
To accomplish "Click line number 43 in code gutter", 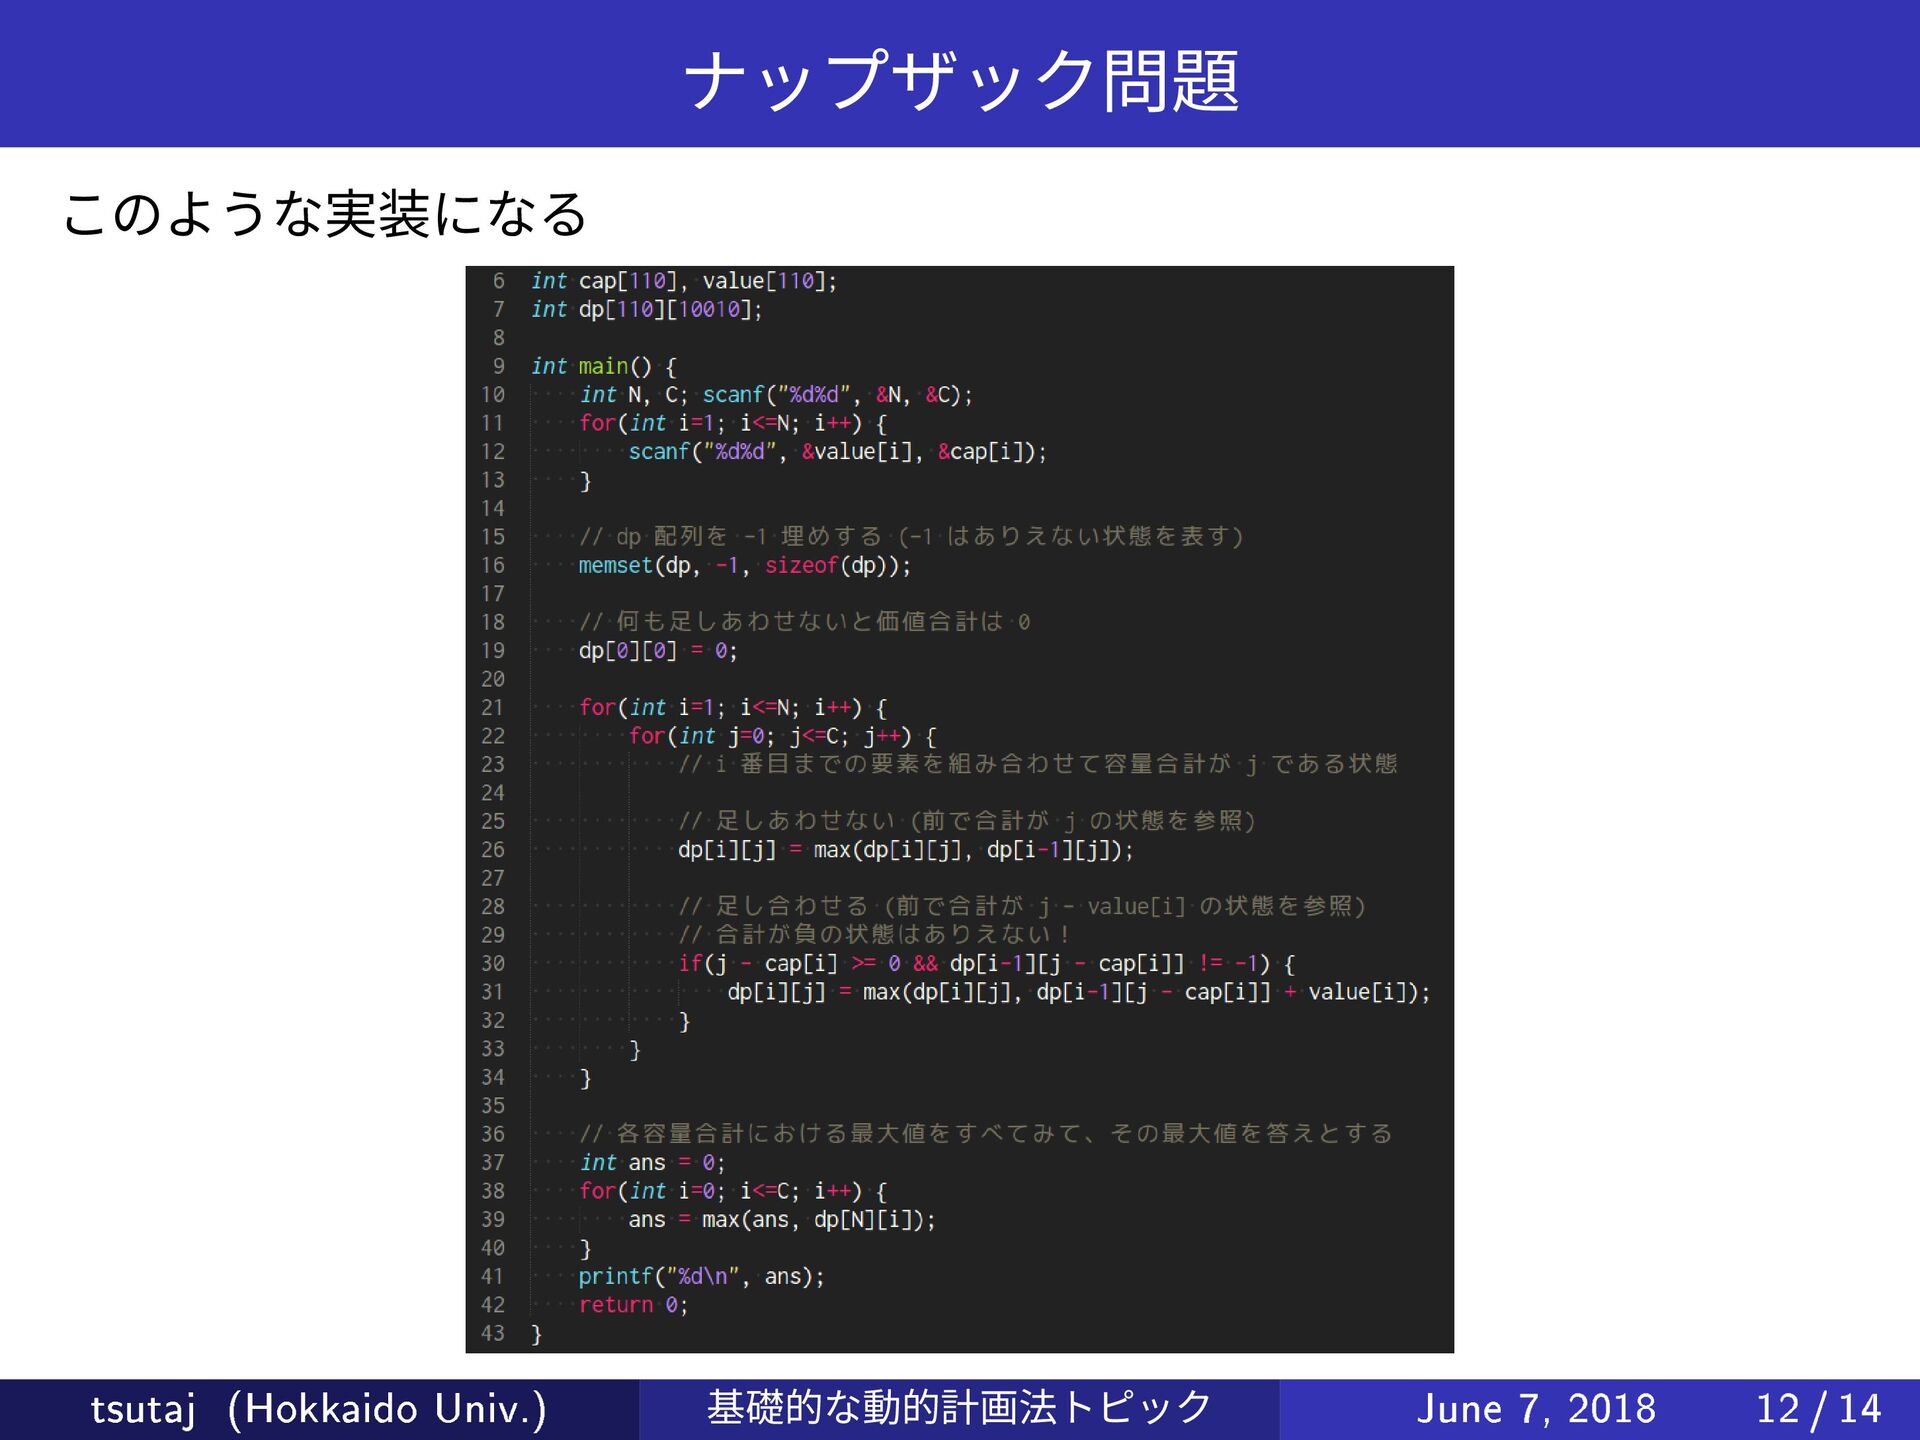I will coord(493,1334).
